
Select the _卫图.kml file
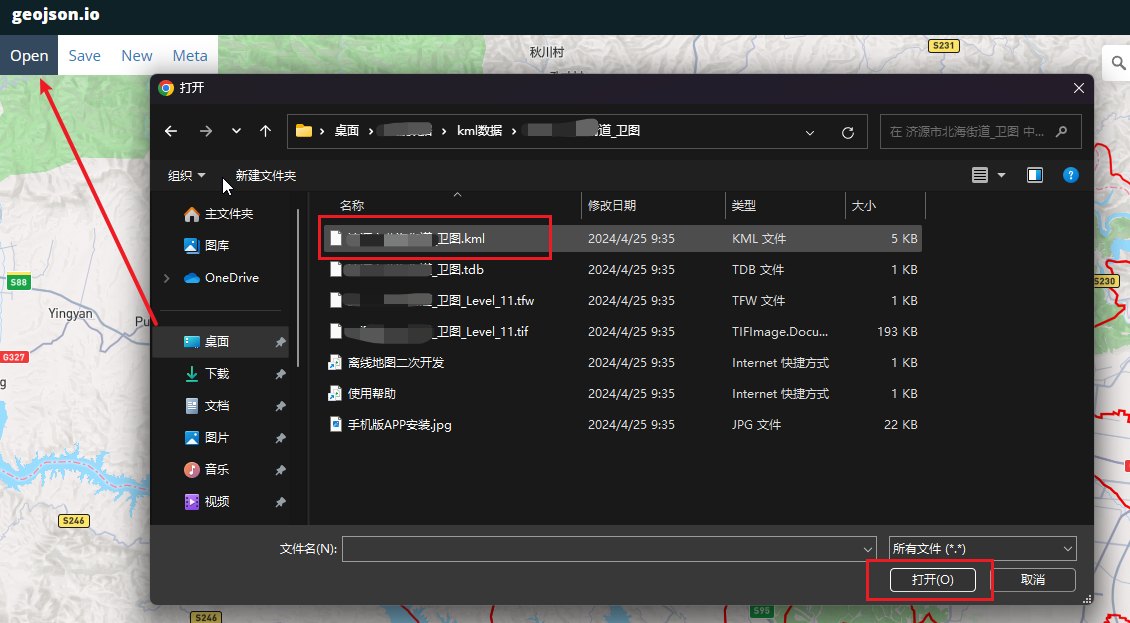pyautogui.click(x=623, y=239)
